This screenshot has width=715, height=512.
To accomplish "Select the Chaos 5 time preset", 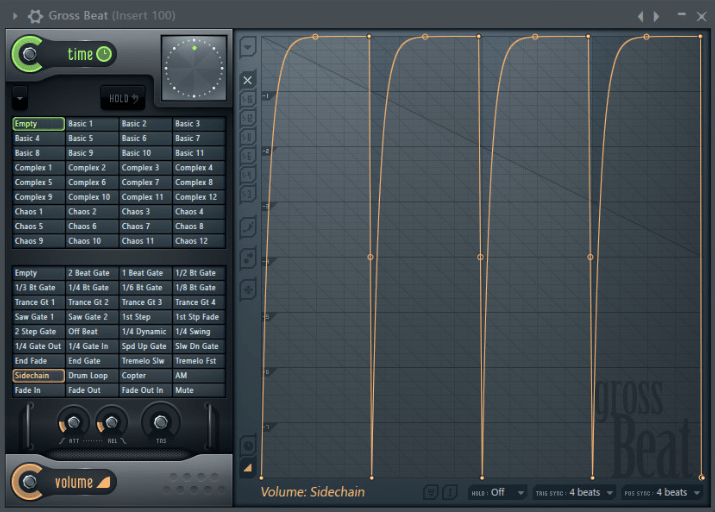I will point(38,226).
